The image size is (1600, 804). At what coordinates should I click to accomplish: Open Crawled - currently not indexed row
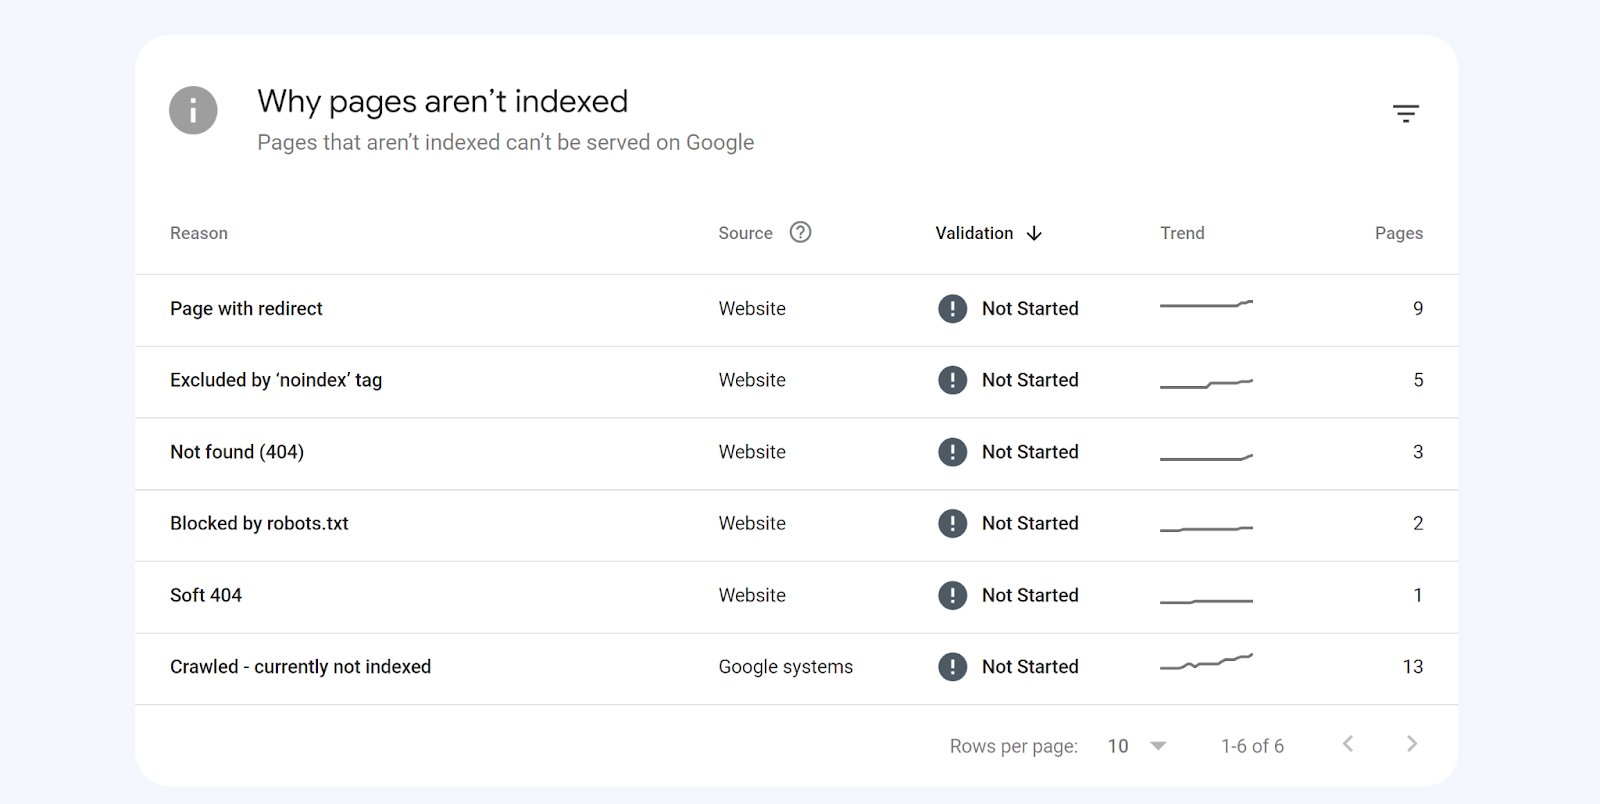click(x=300, y=667)
